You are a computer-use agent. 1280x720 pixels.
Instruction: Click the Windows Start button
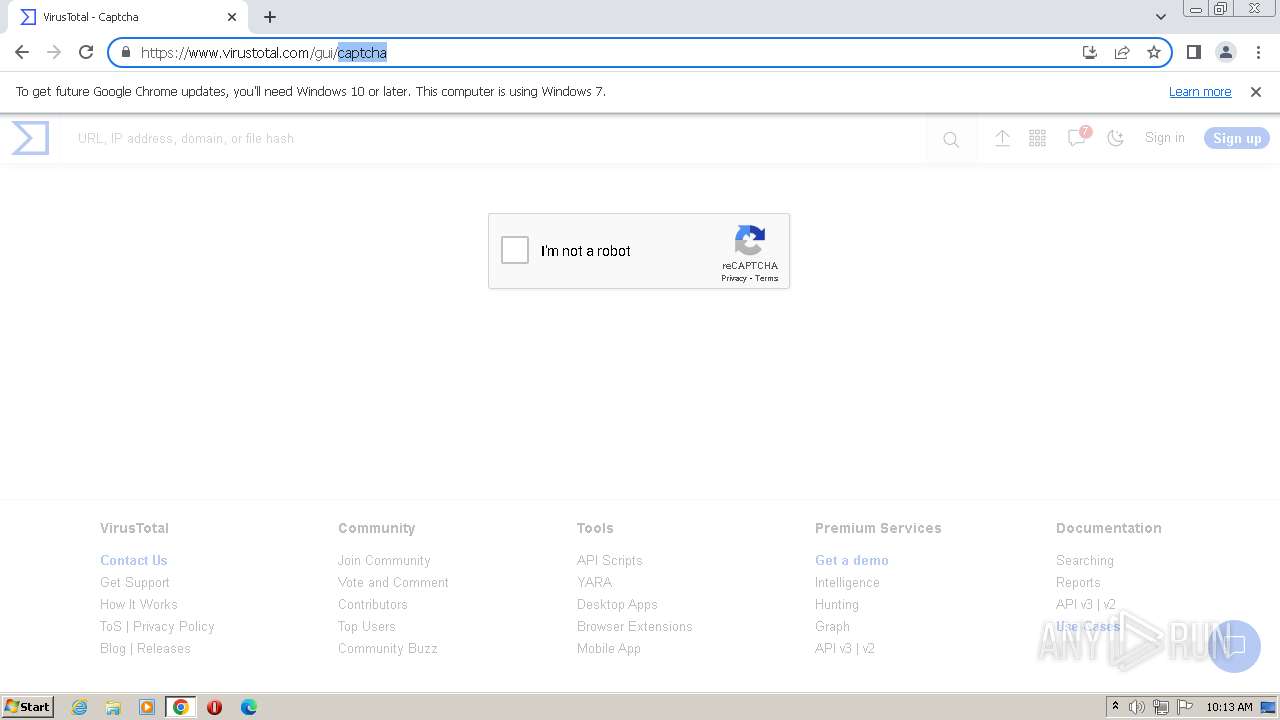pyautogui.click(x=28, y=706)
